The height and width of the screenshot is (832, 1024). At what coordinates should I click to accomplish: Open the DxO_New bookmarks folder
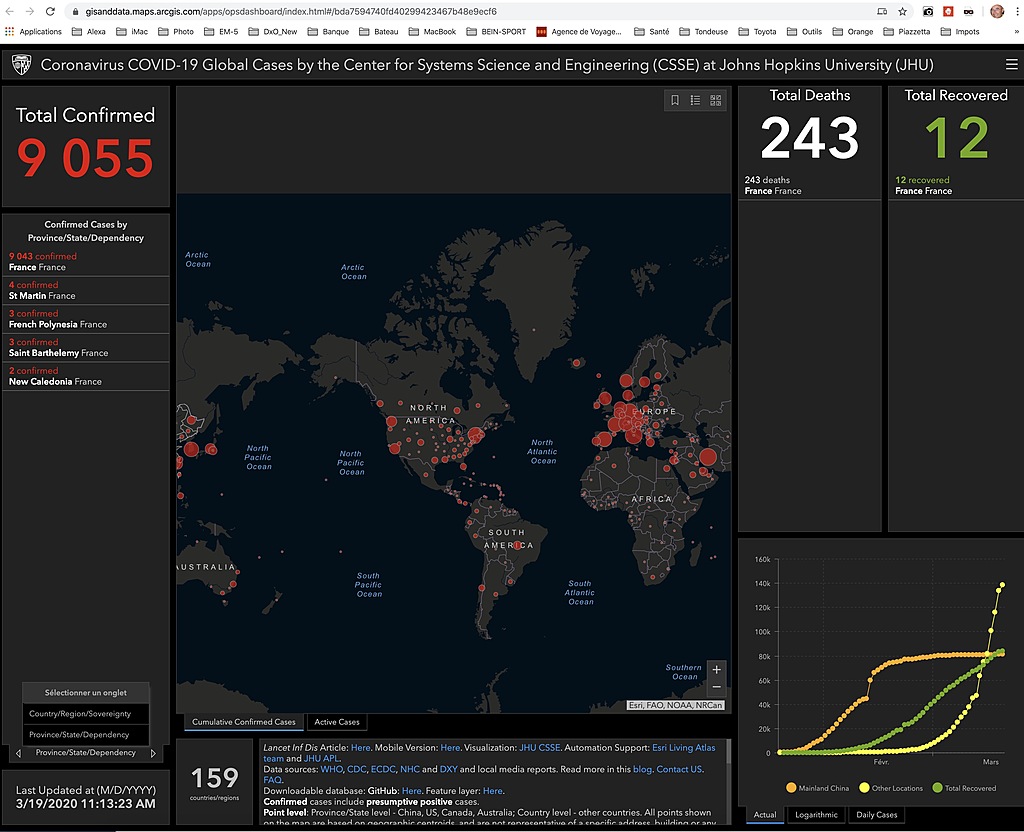click(x=273, y=31)
